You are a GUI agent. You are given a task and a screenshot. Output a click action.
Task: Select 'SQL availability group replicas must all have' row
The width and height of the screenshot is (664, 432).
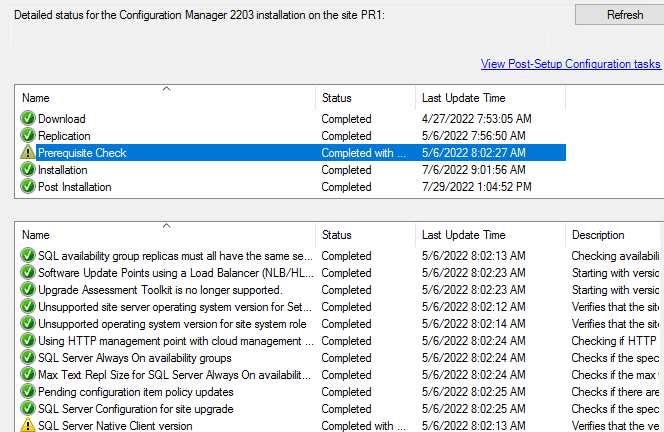pos(342,256)
